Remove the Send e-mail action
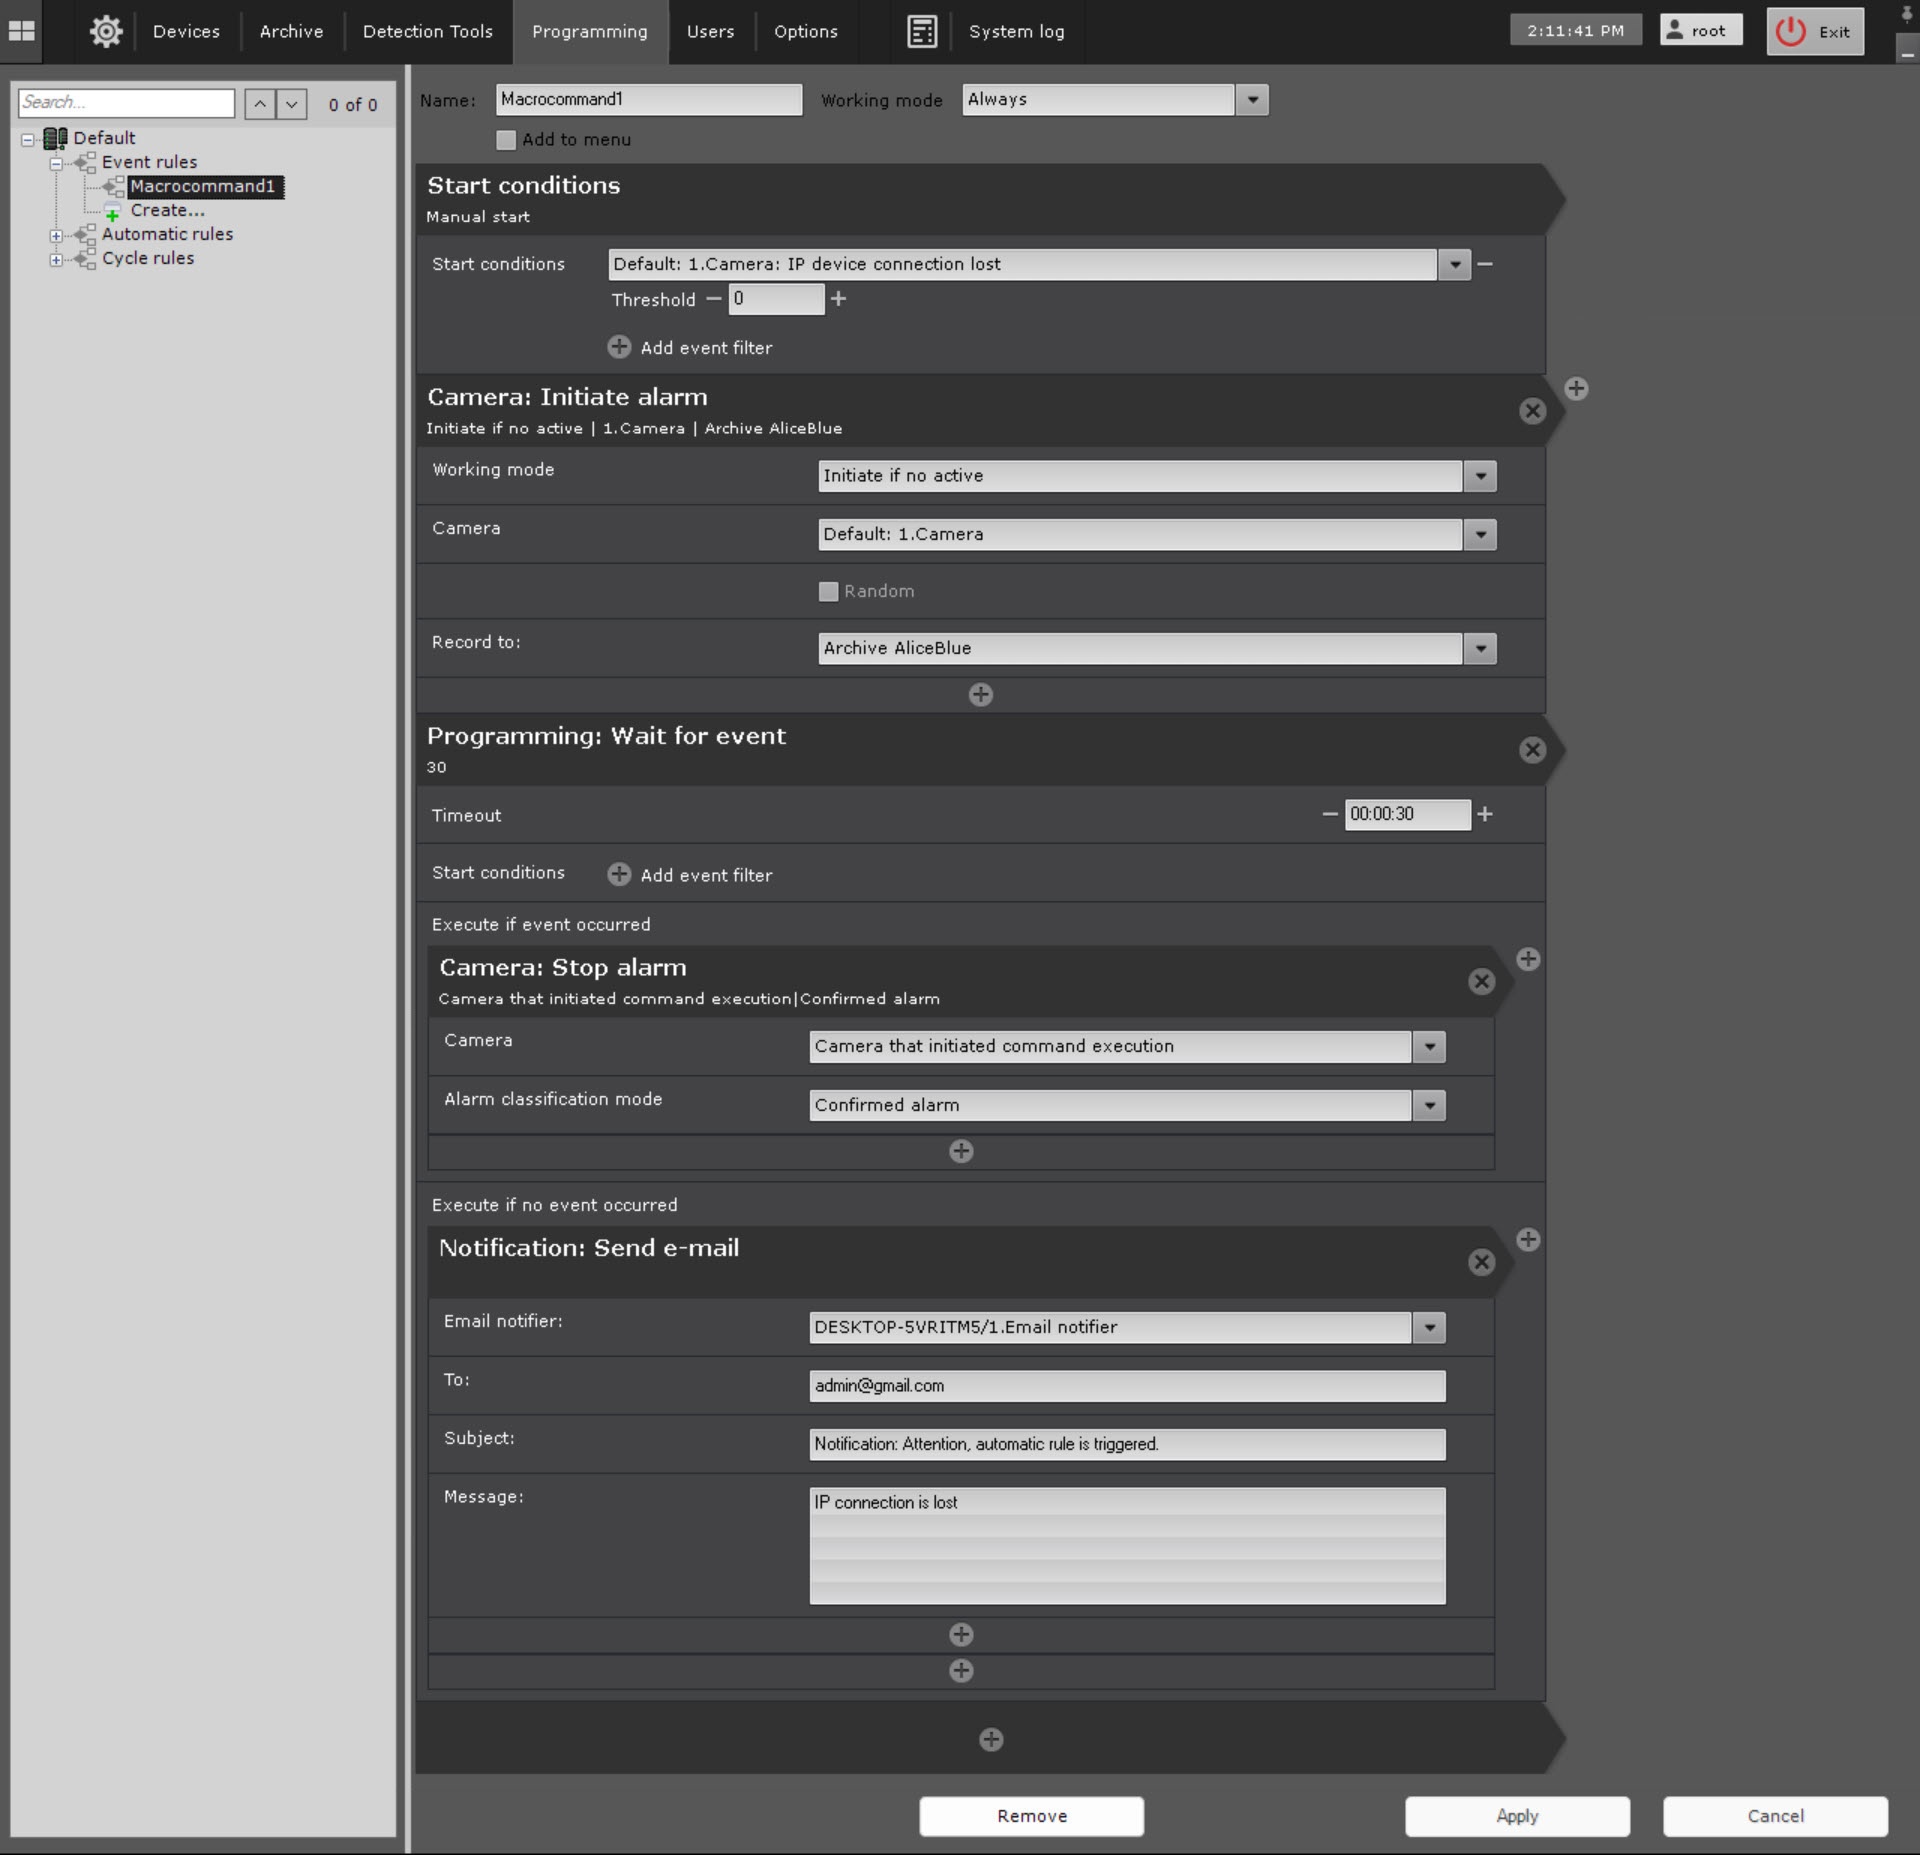 (1481, 1262)
